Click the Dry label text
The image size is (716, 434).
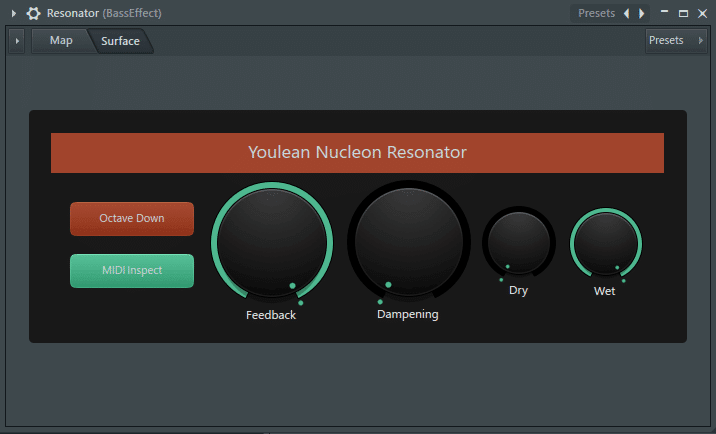(518, 291)
